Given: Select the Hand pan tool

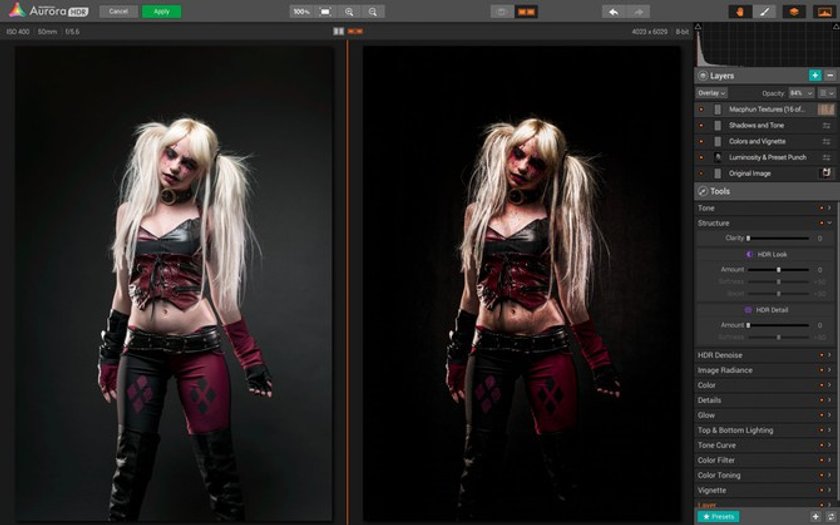Looking at the screenshot, I should (x=740, y=11).
